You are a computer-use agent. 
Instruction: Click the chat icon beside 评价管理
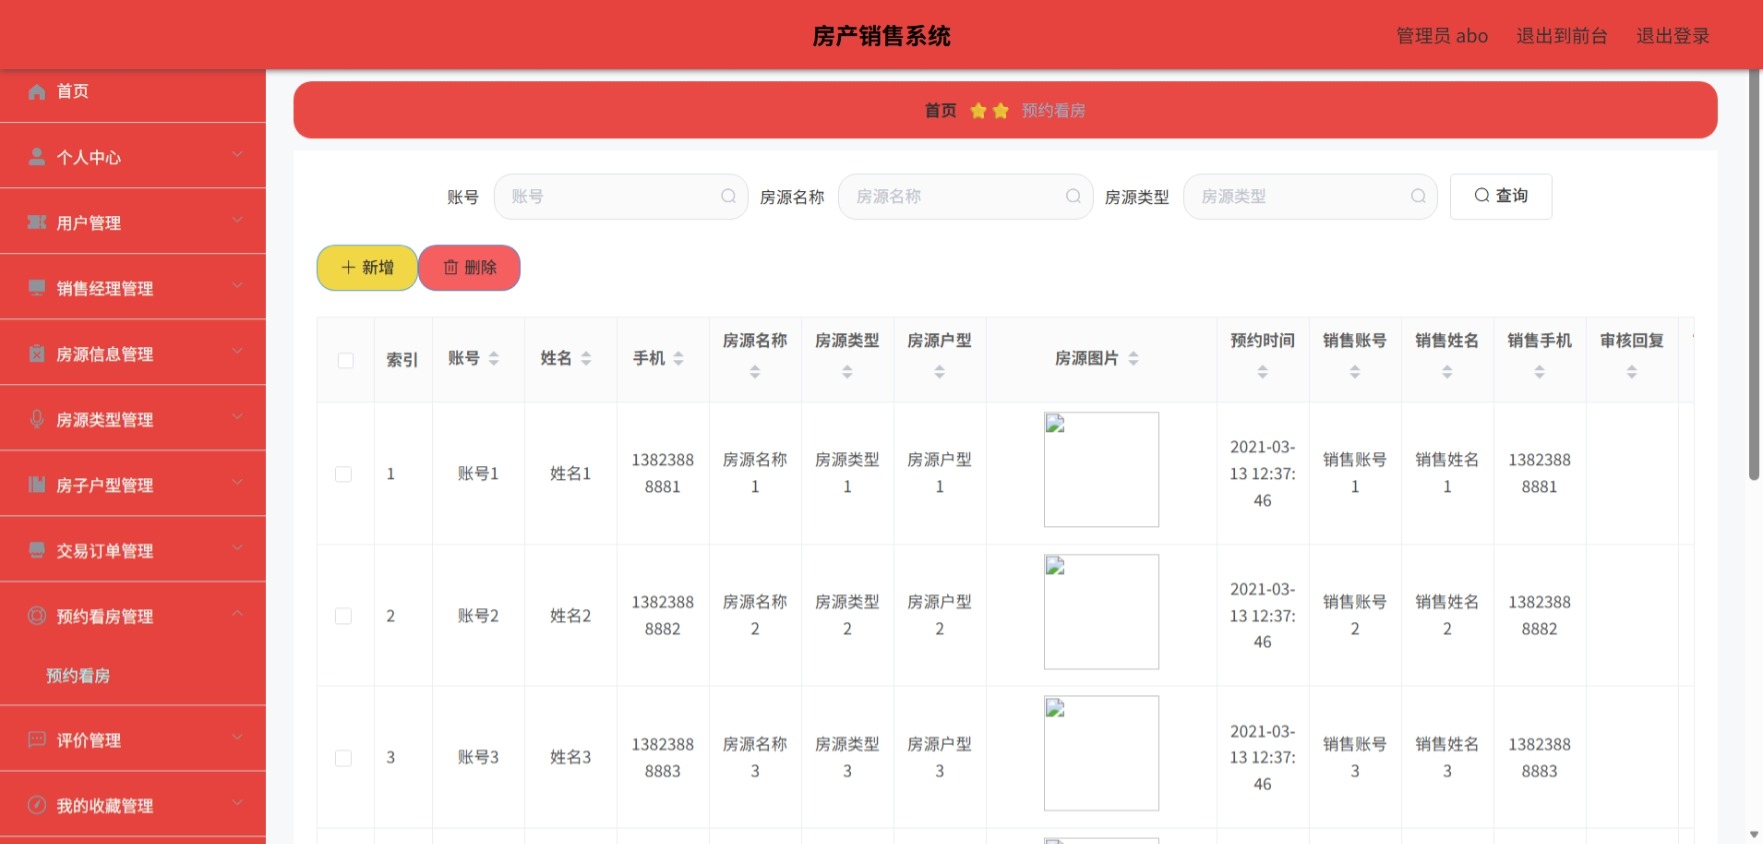[x=37, y=740]
